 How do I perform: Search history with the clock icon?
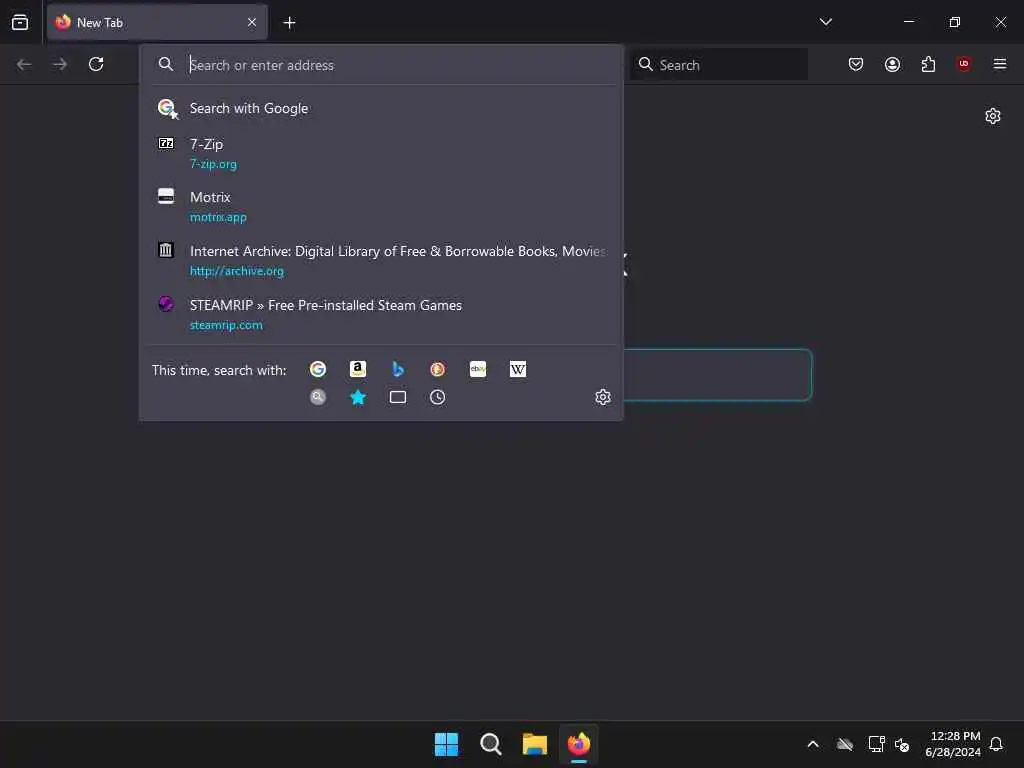click(438, 397)
